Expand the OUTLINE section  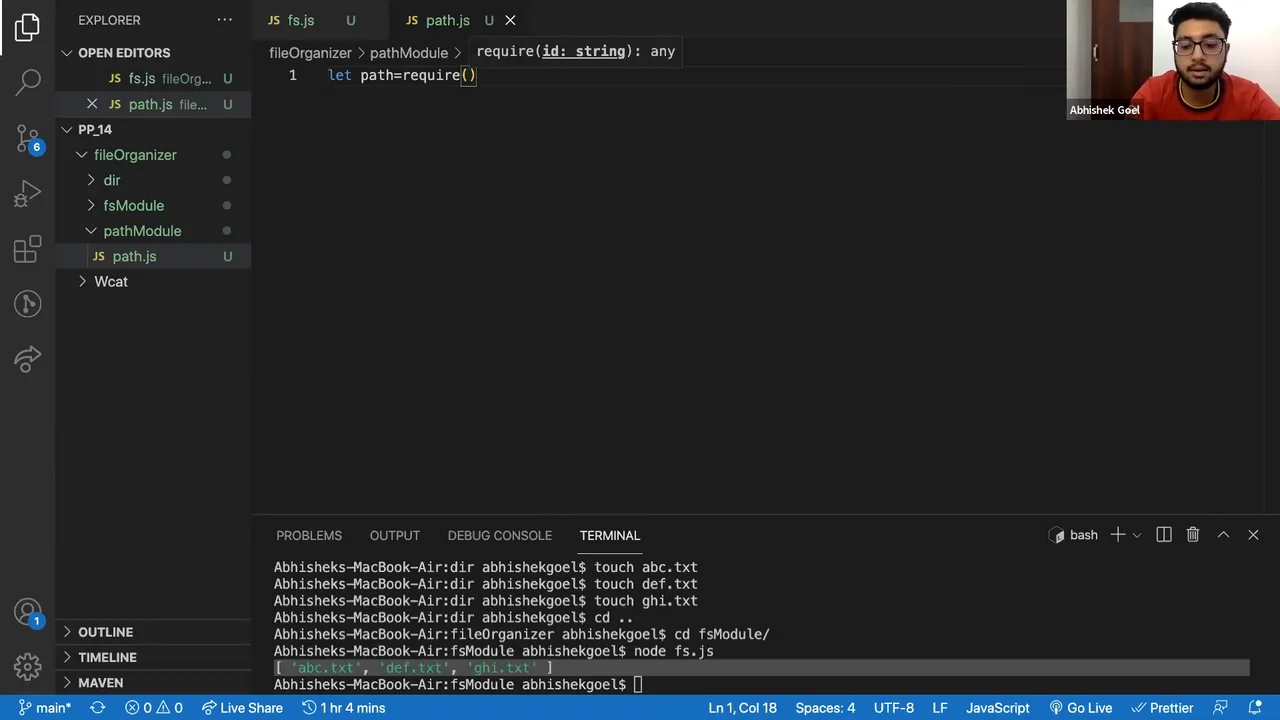pos(105,632)
